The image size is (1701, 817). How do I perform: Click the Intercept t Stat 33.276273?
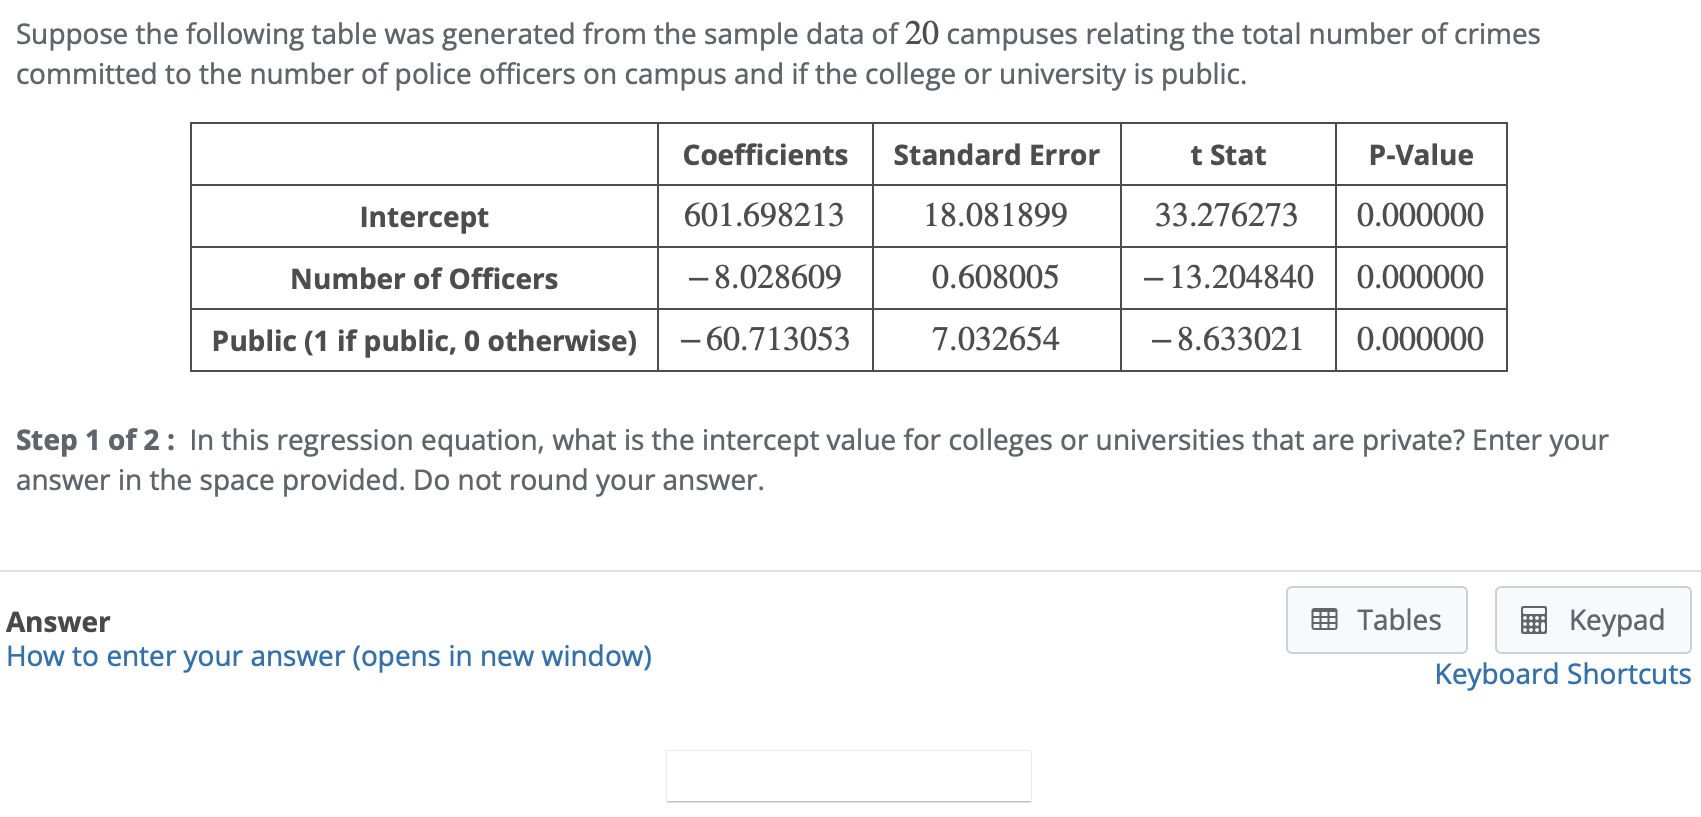(1226, 216)
